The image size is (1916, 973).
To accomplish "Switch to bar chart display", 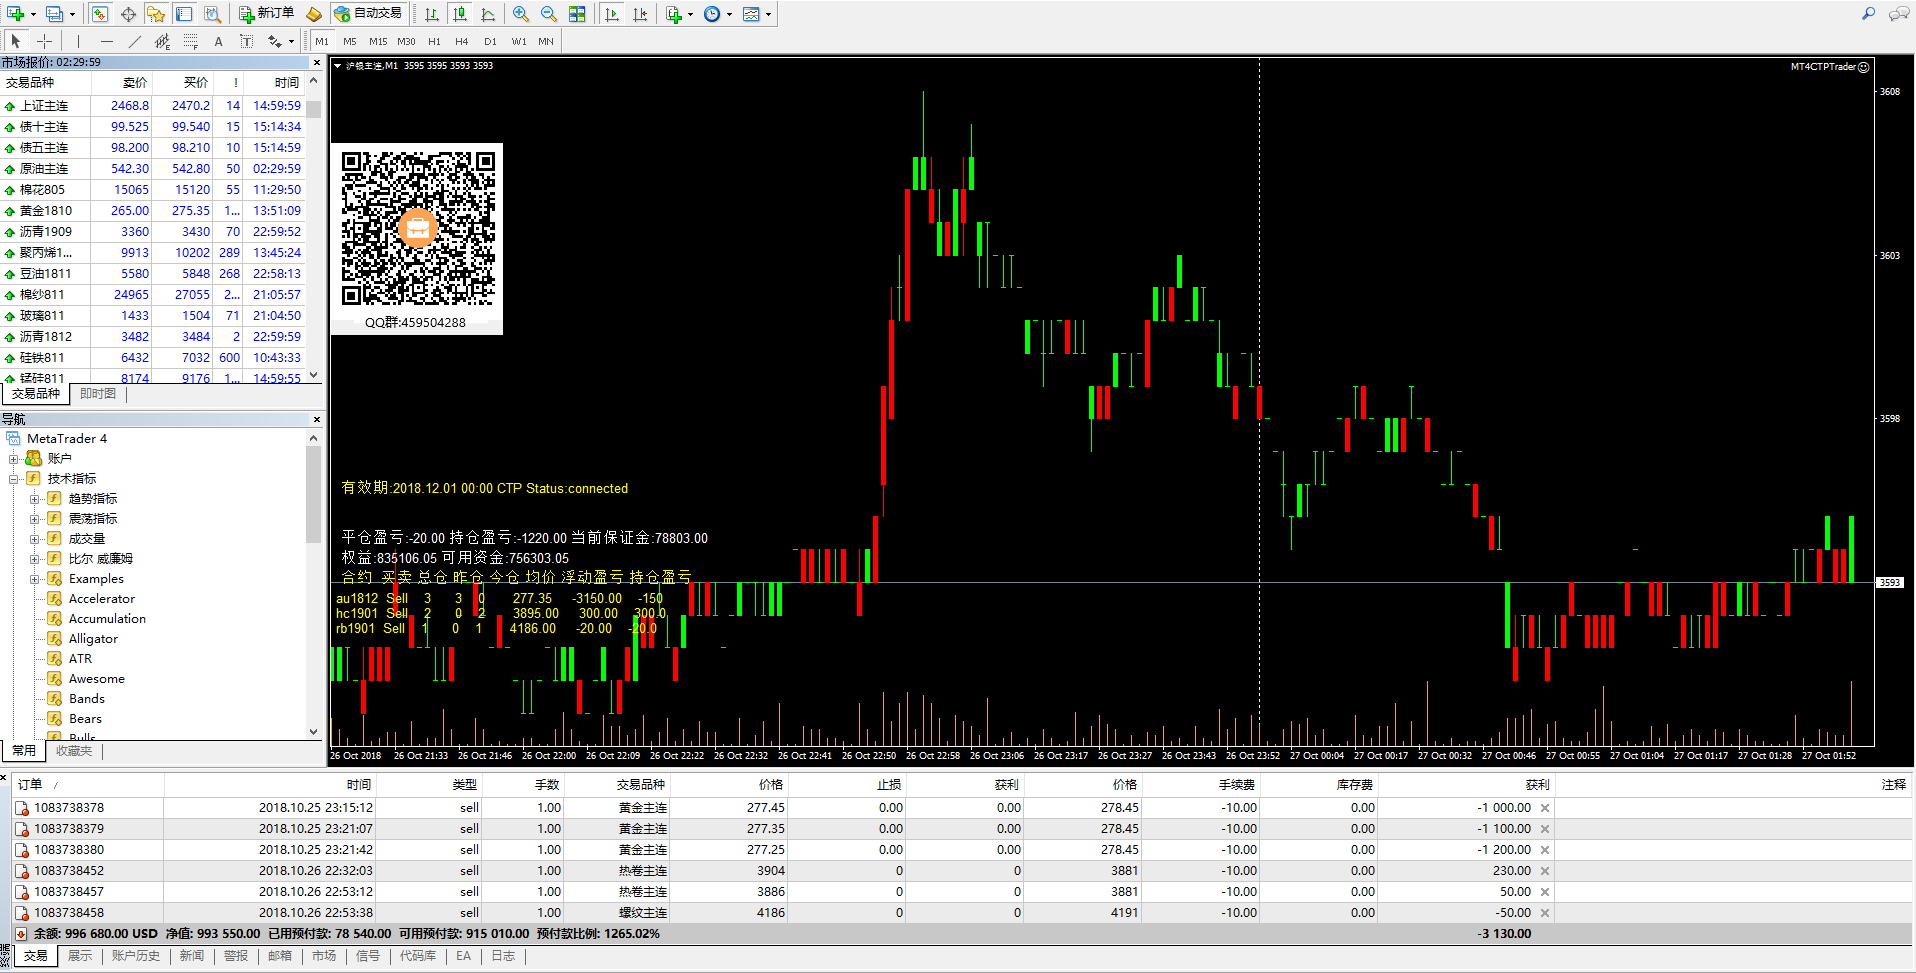I will (431, 14).
